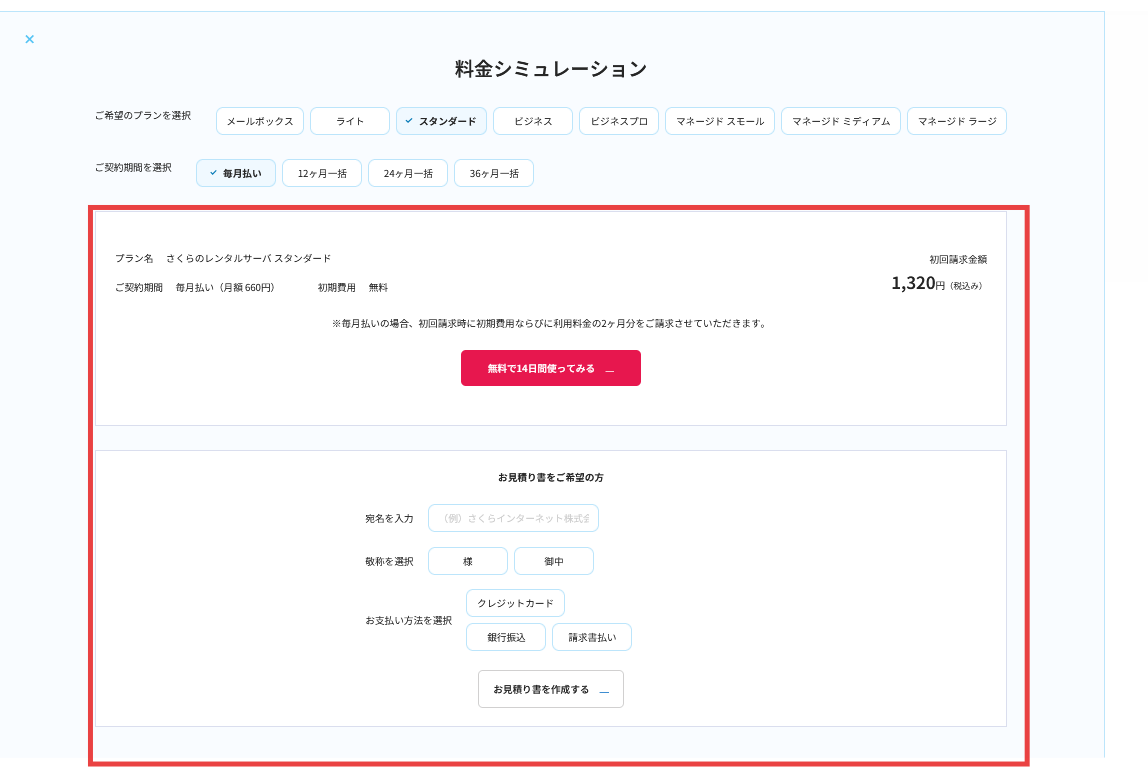Choose クレジットカード as payment method
Screen dimensions: 1148x767
tap(515, 602)
